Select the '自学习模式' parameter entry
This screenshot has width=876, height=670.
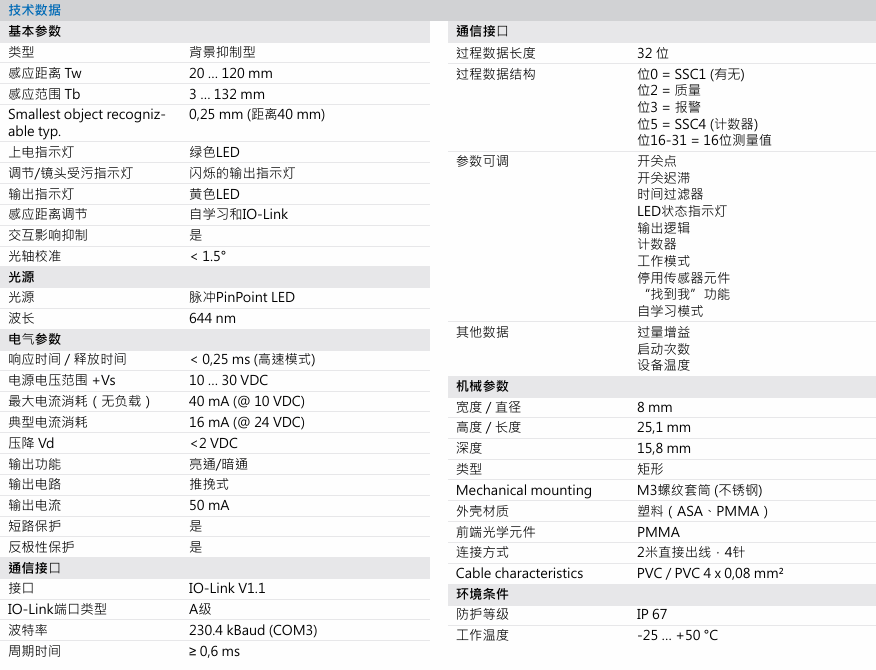pyautogui.click(x=670, y=311)
